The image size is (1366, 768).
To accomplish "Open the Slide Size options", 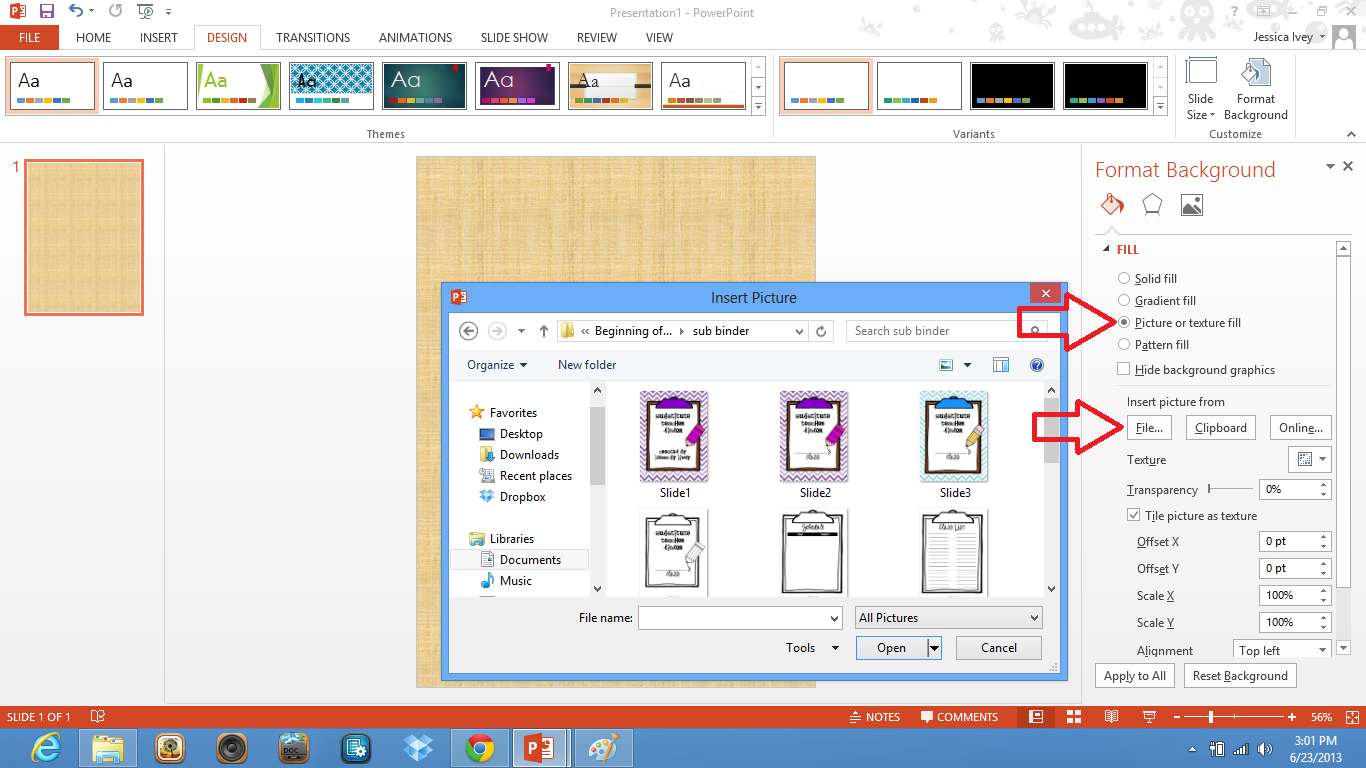I will pos(1201,90).
